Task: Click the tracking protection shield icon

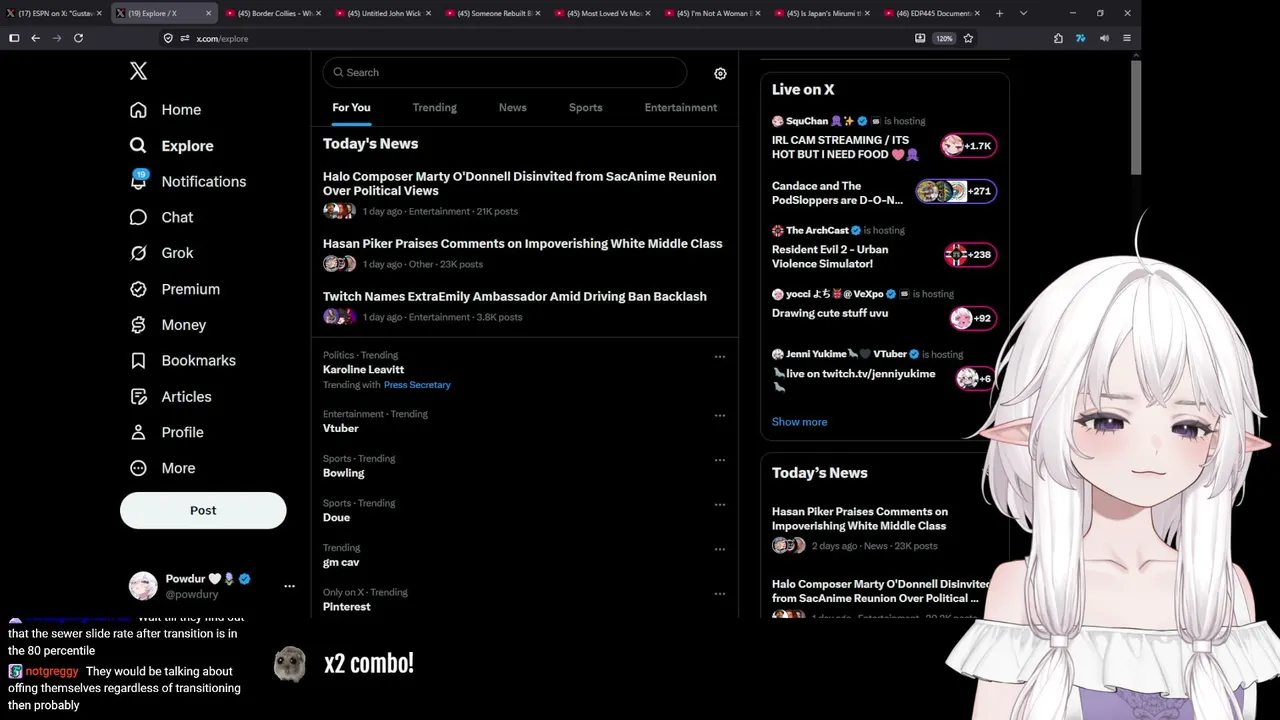Action: (168, 38)
